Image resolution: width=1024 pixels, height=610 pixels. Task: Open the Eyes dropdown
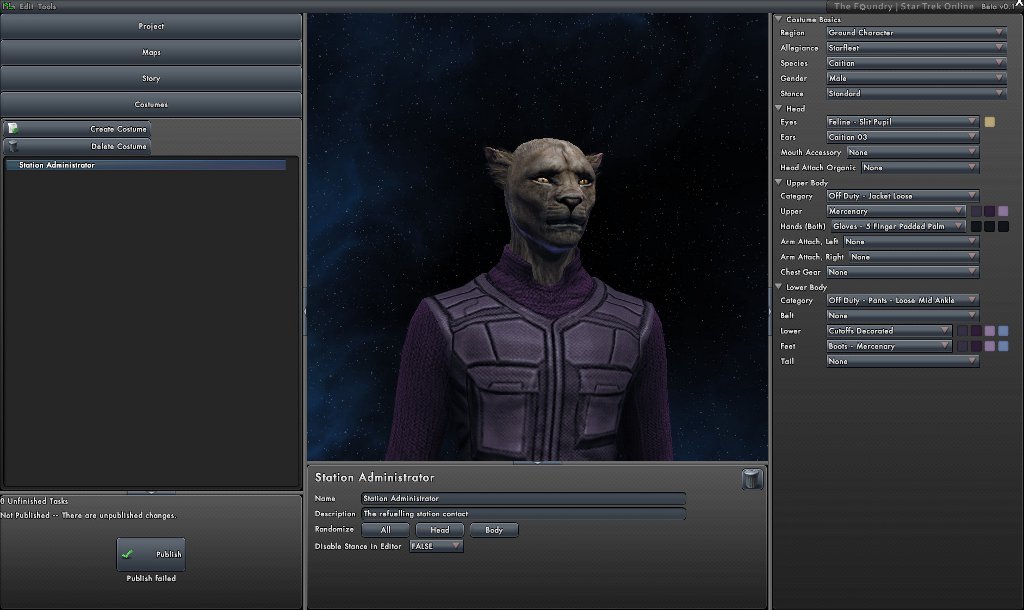point(903,122)
